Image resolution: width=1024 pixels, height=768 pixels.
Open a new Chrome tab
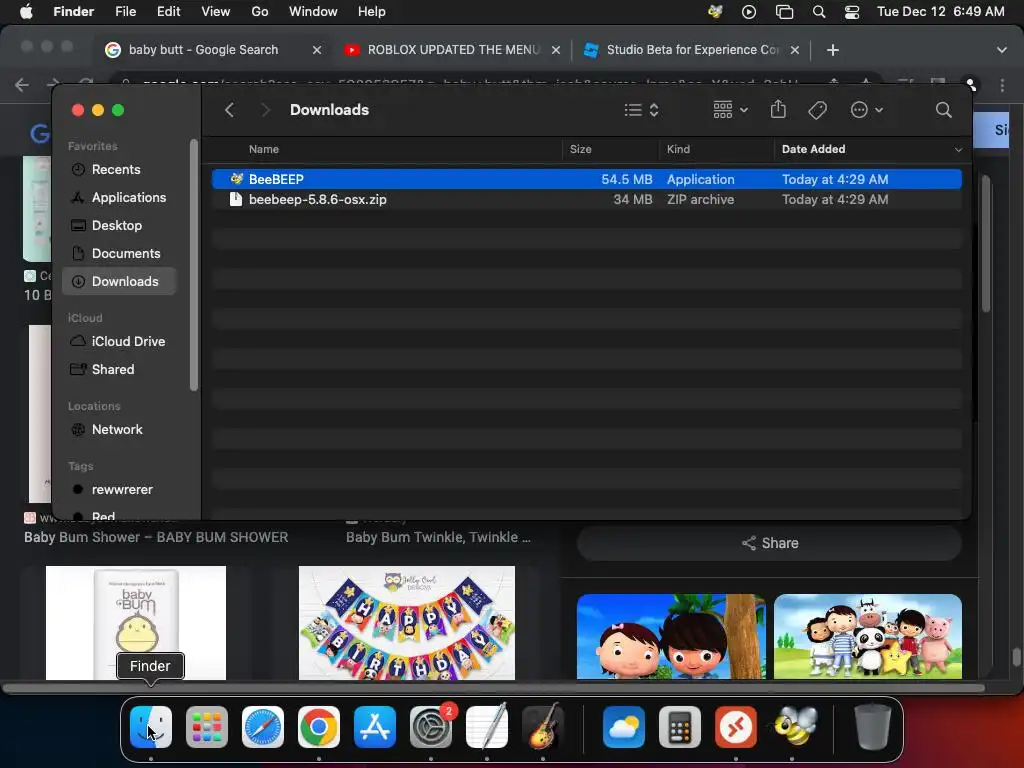[x=833, y=50]
